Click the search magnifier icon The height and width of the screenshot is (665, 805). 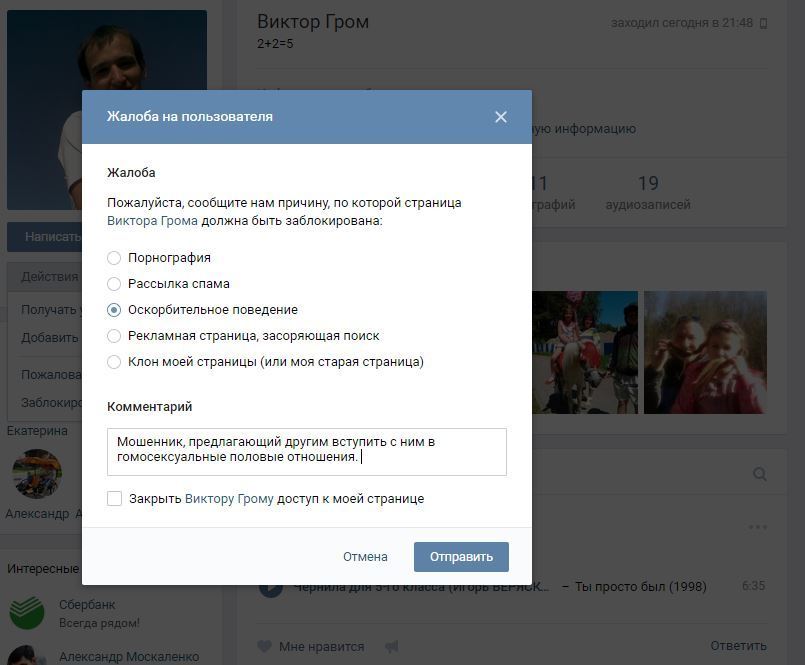760,475
